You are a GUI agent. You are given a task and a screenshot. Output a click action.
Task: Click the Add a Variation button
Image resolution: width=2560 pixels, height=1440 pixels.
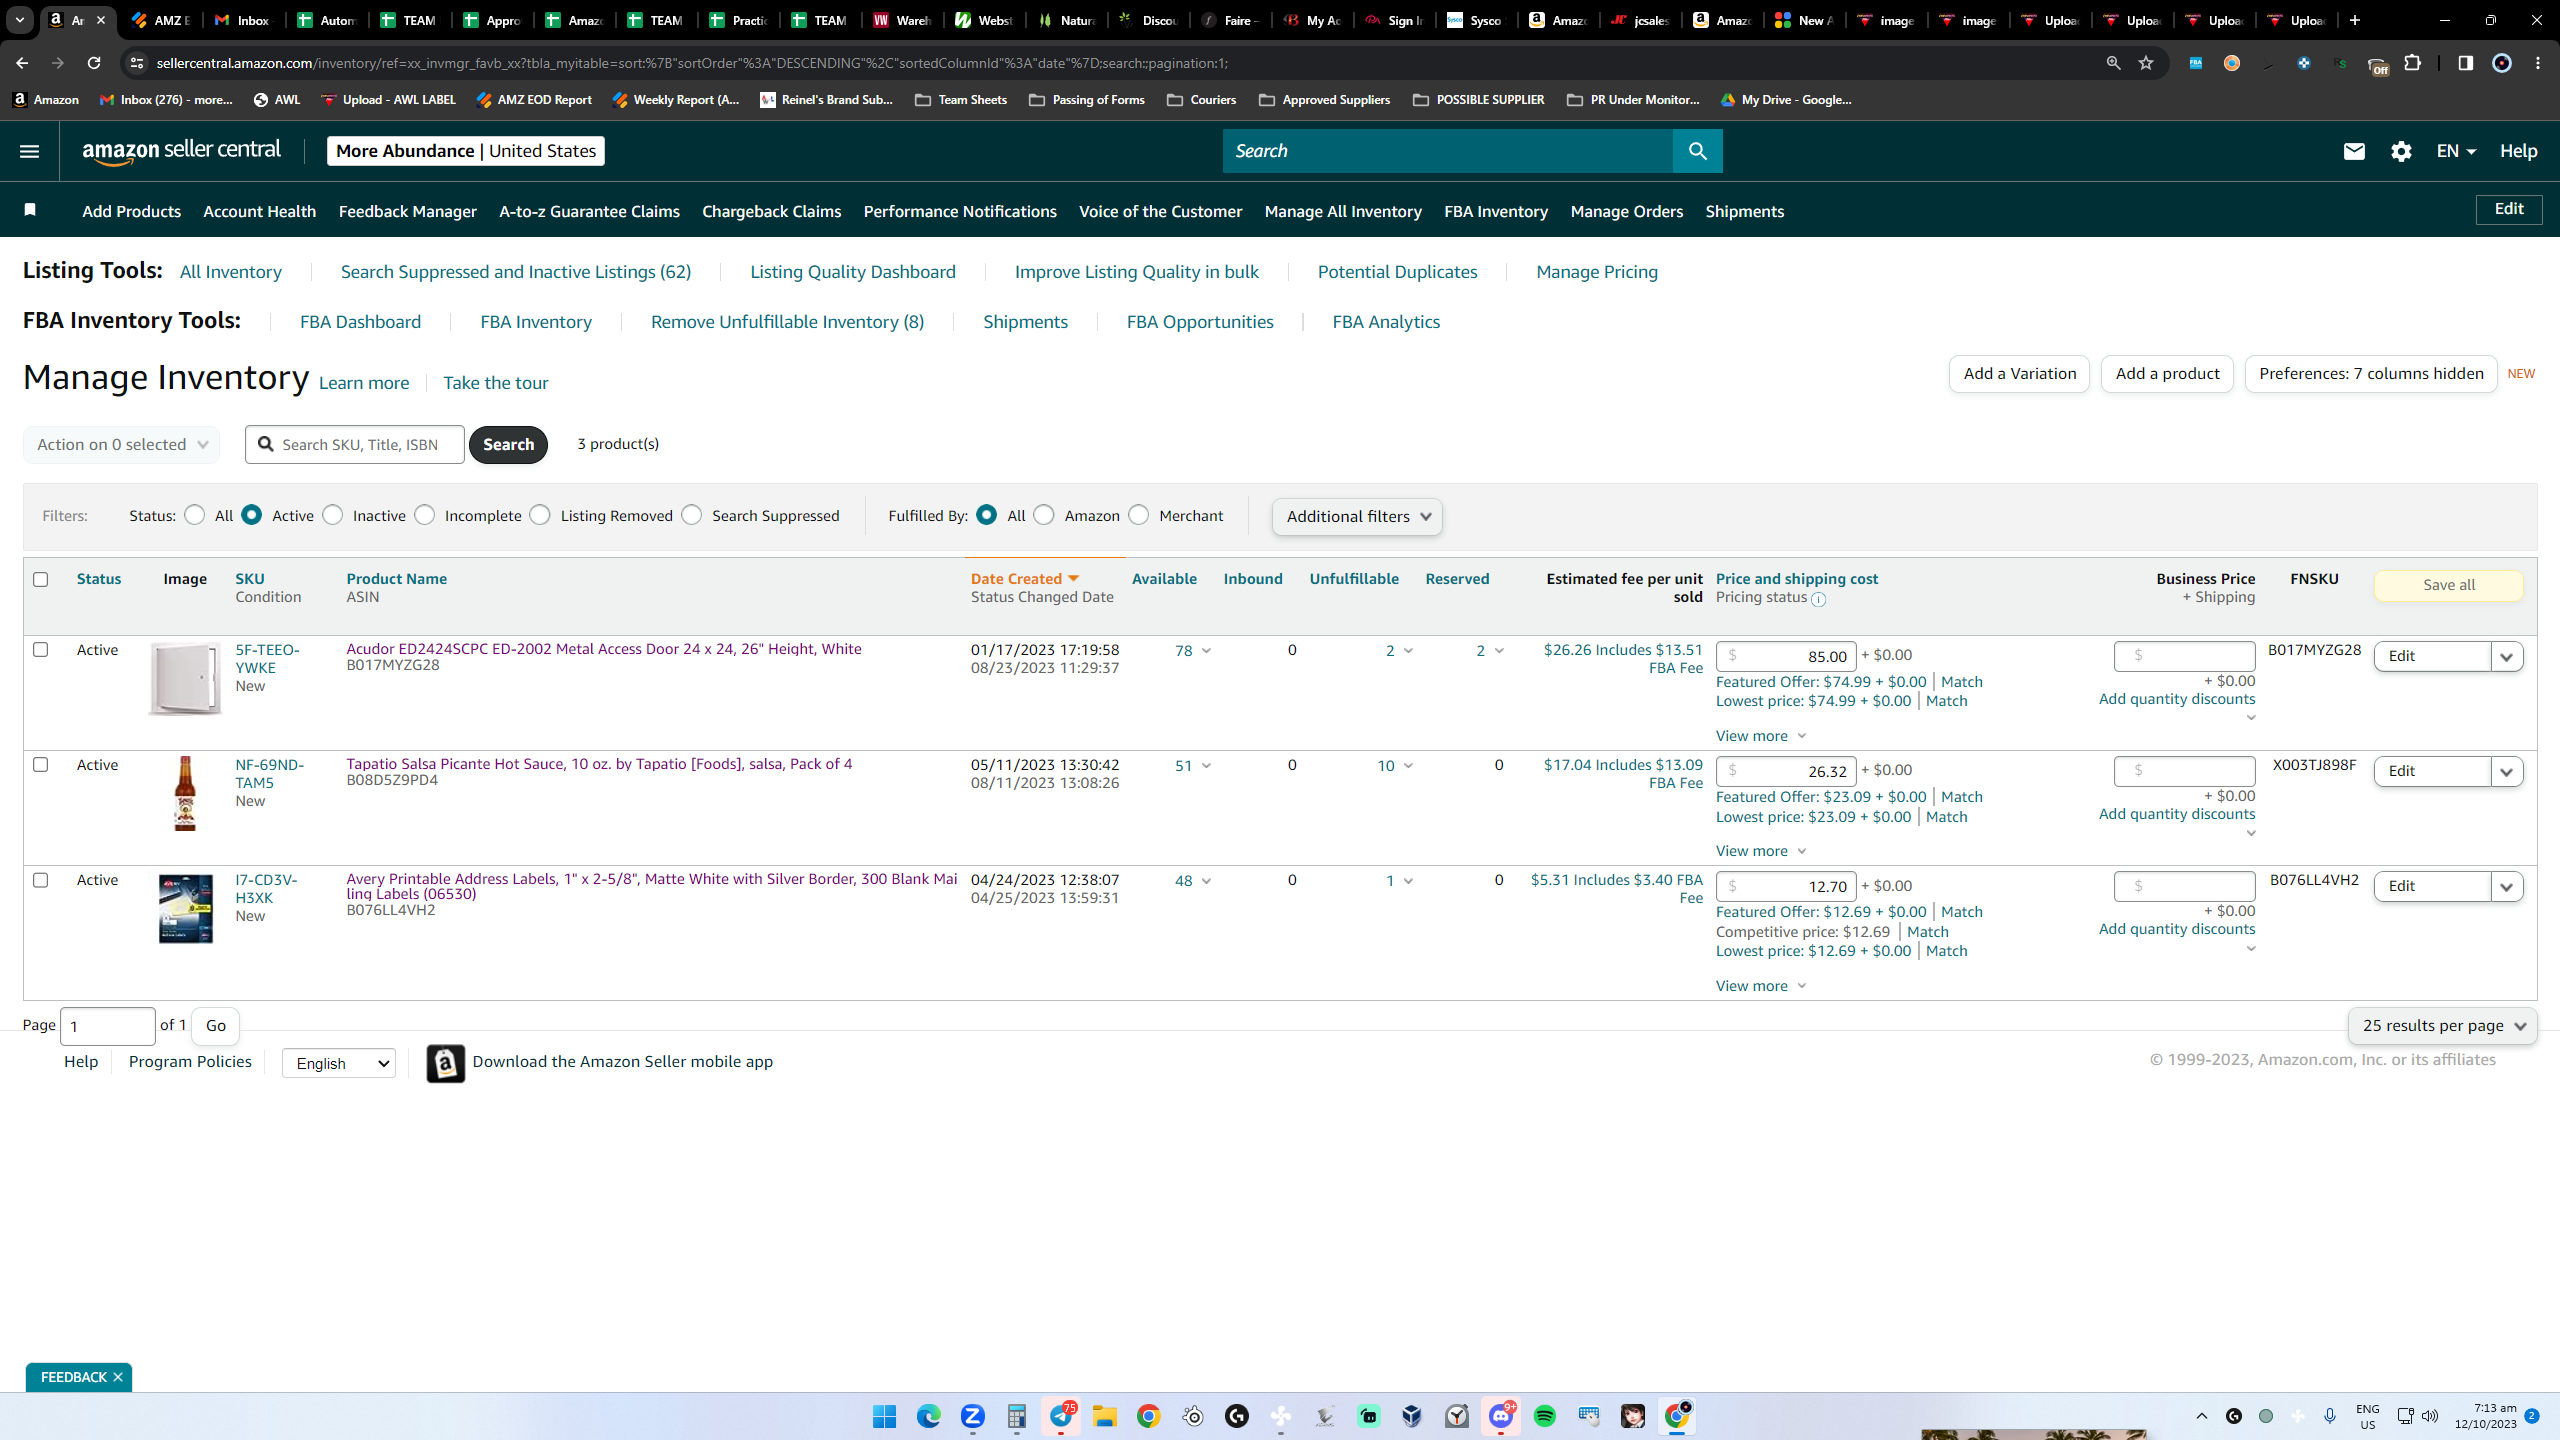point(2019,374)
